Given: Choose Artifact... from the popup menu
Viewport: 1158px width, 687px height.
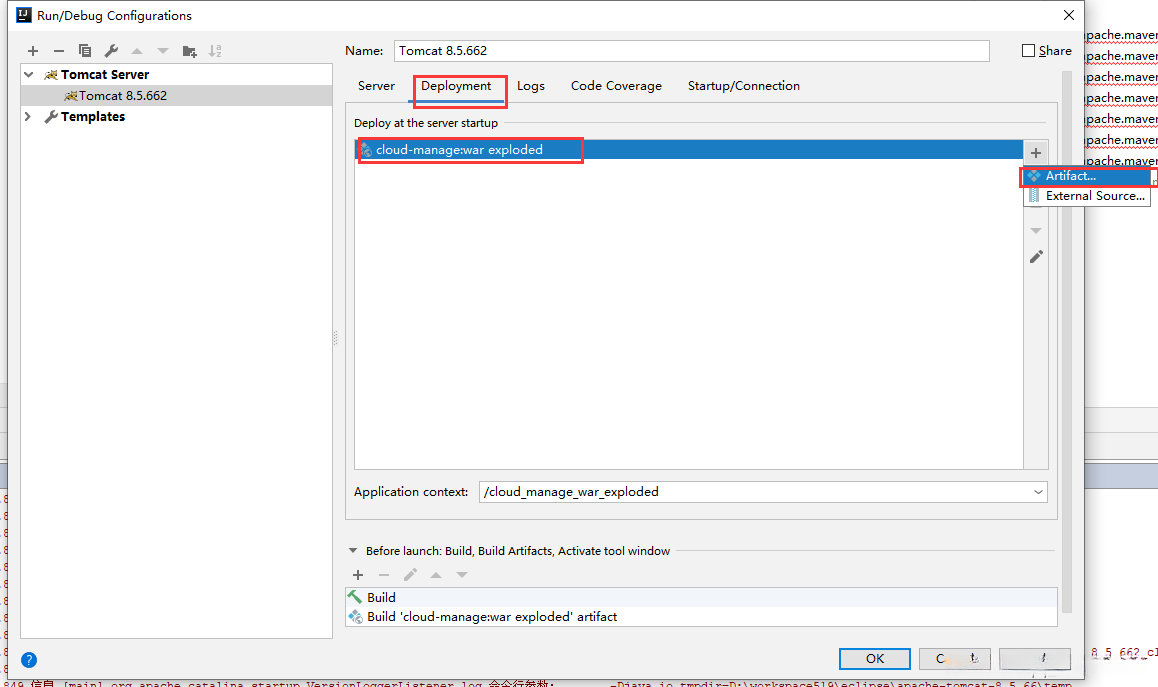Looking at the screenshot, I should (1086, 176).
